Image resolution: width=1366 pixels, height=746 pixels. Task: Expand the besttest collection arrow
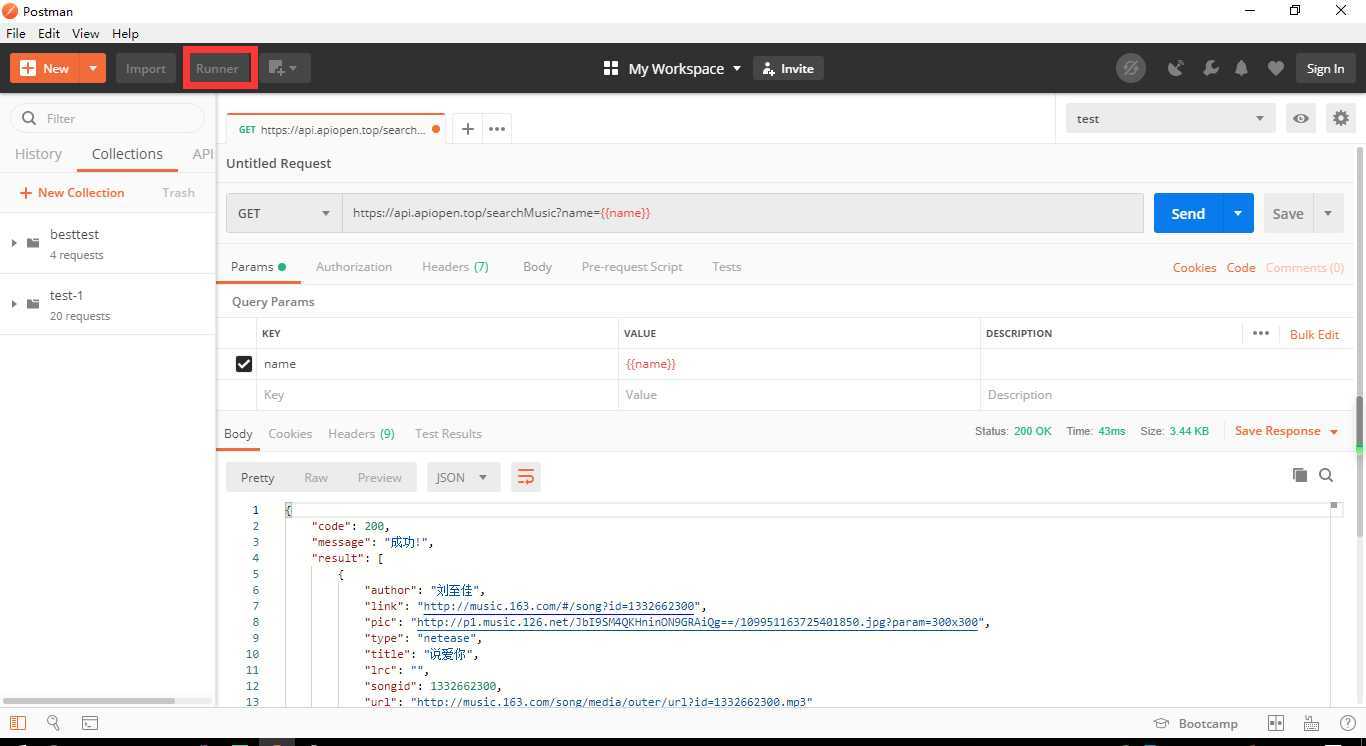pyautogui.click(x=14, y=242)
